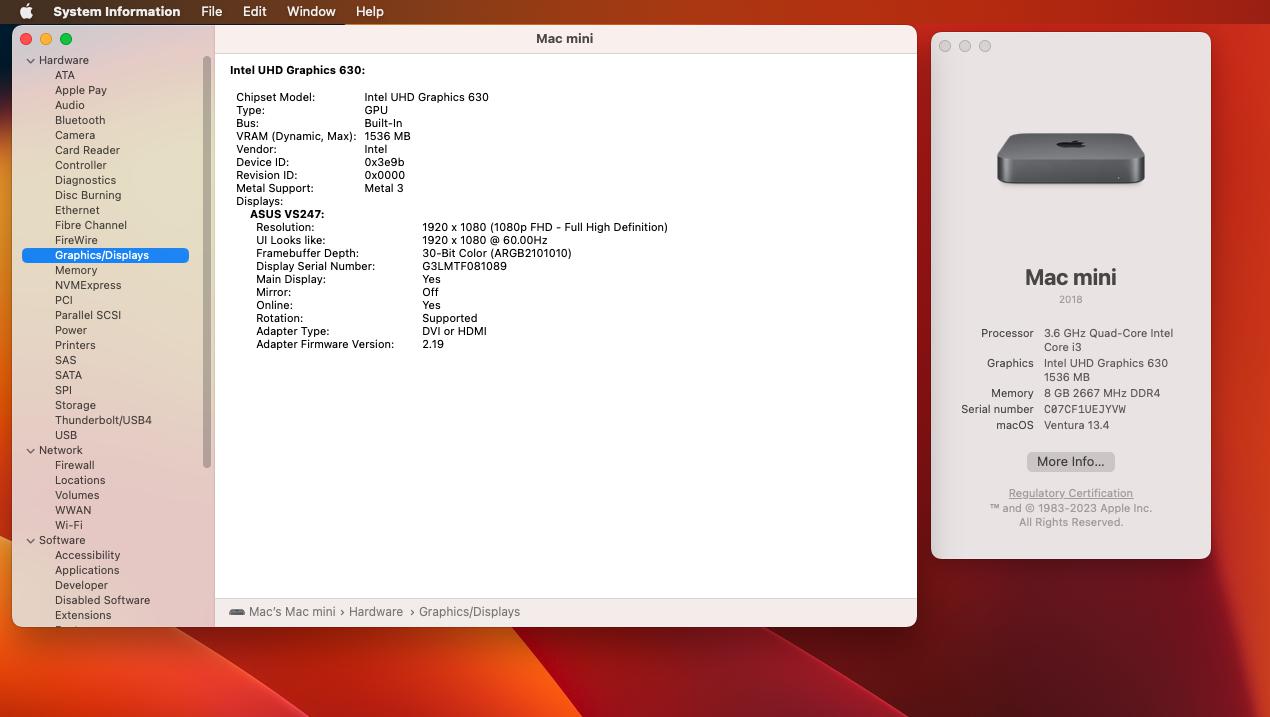The height and width of the screenshot is (717, 1270).
Task: Collapse the Software section chevron
Action: tap(31, 540)
